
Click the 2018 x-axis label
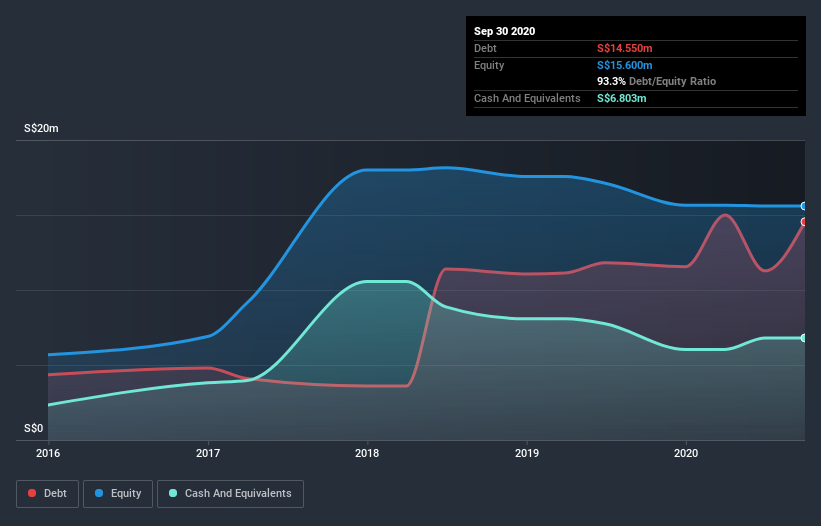point(367,453)
